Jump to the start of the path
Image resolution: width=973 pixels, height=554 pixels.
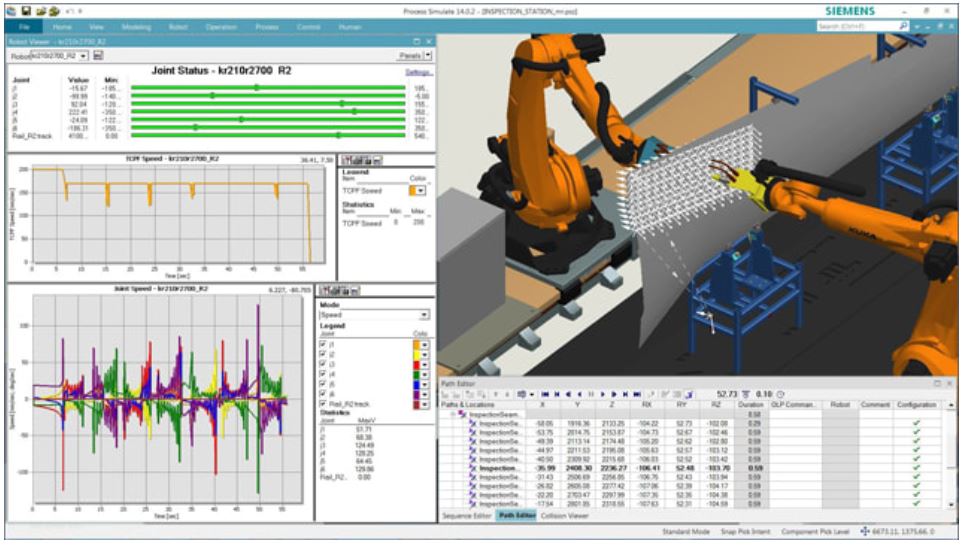(x=545, y=395)
